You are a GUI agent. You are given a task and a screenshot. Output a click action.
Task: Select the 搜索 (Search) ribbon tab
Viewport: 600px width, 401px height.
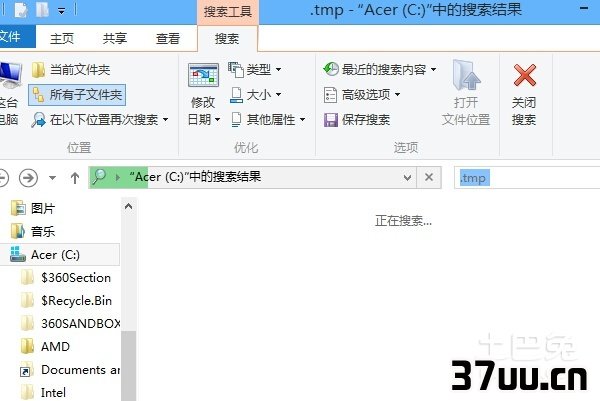(227, 38)
